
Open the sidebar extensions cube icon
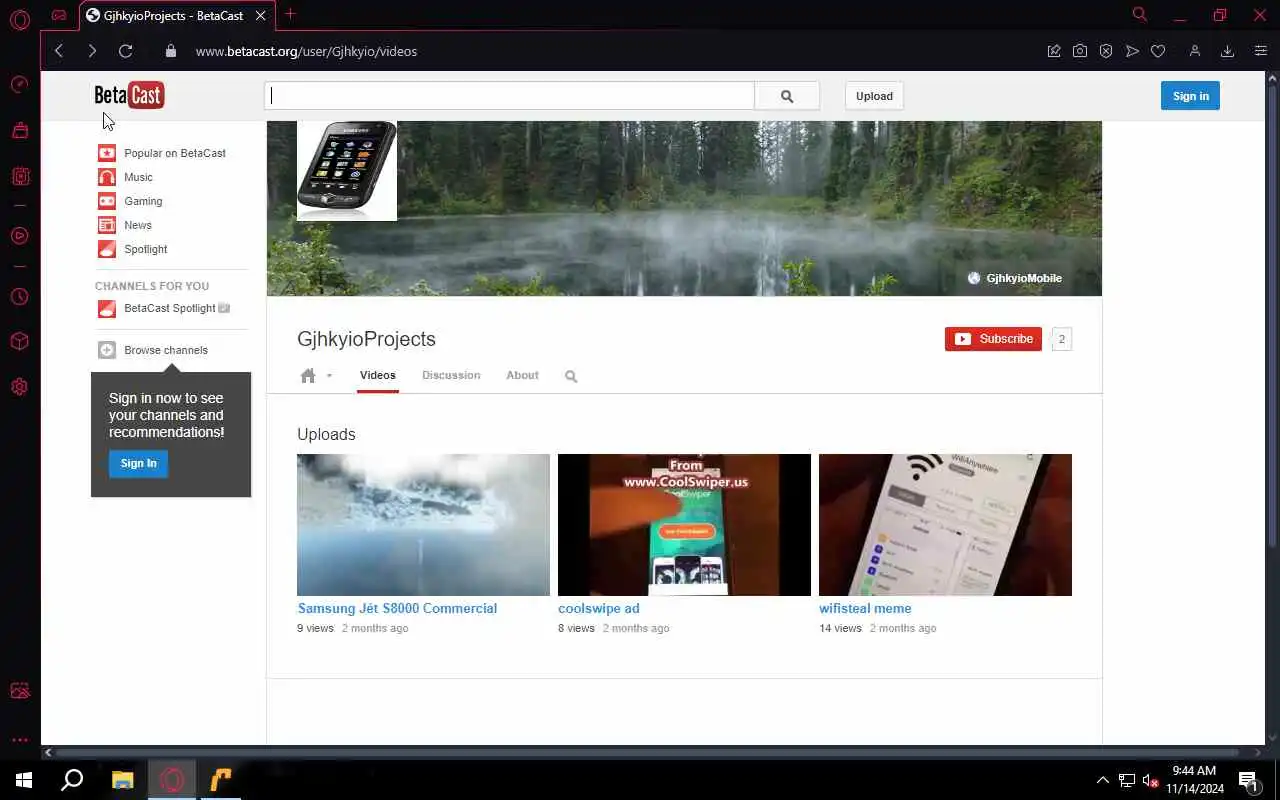[19, 341]
